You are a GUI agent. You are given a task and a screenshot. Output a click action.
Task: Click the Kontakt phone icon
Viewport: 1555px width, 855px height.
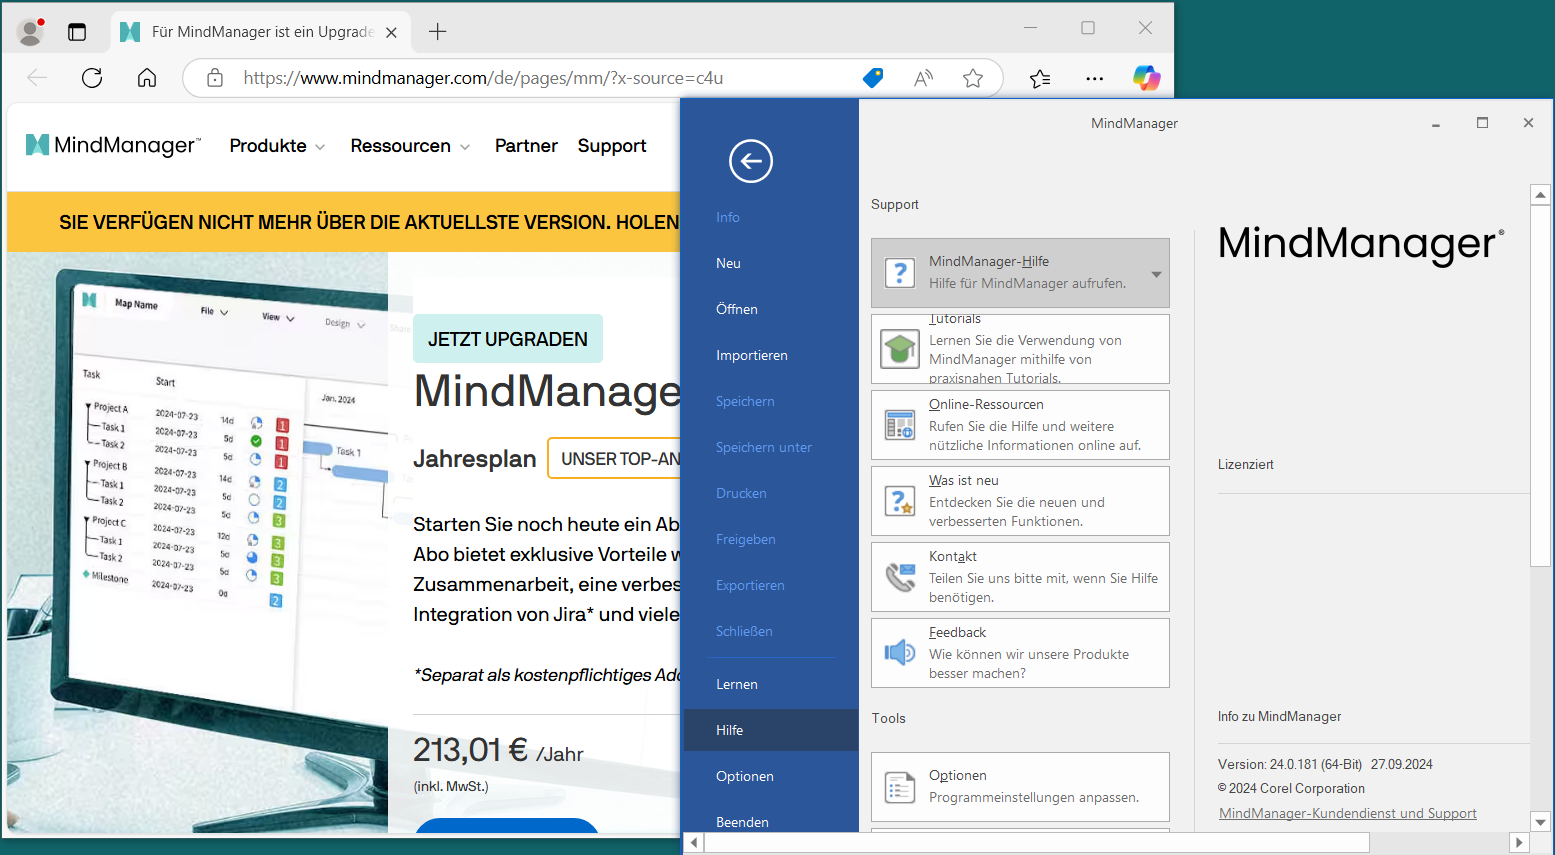pos(900,577)
